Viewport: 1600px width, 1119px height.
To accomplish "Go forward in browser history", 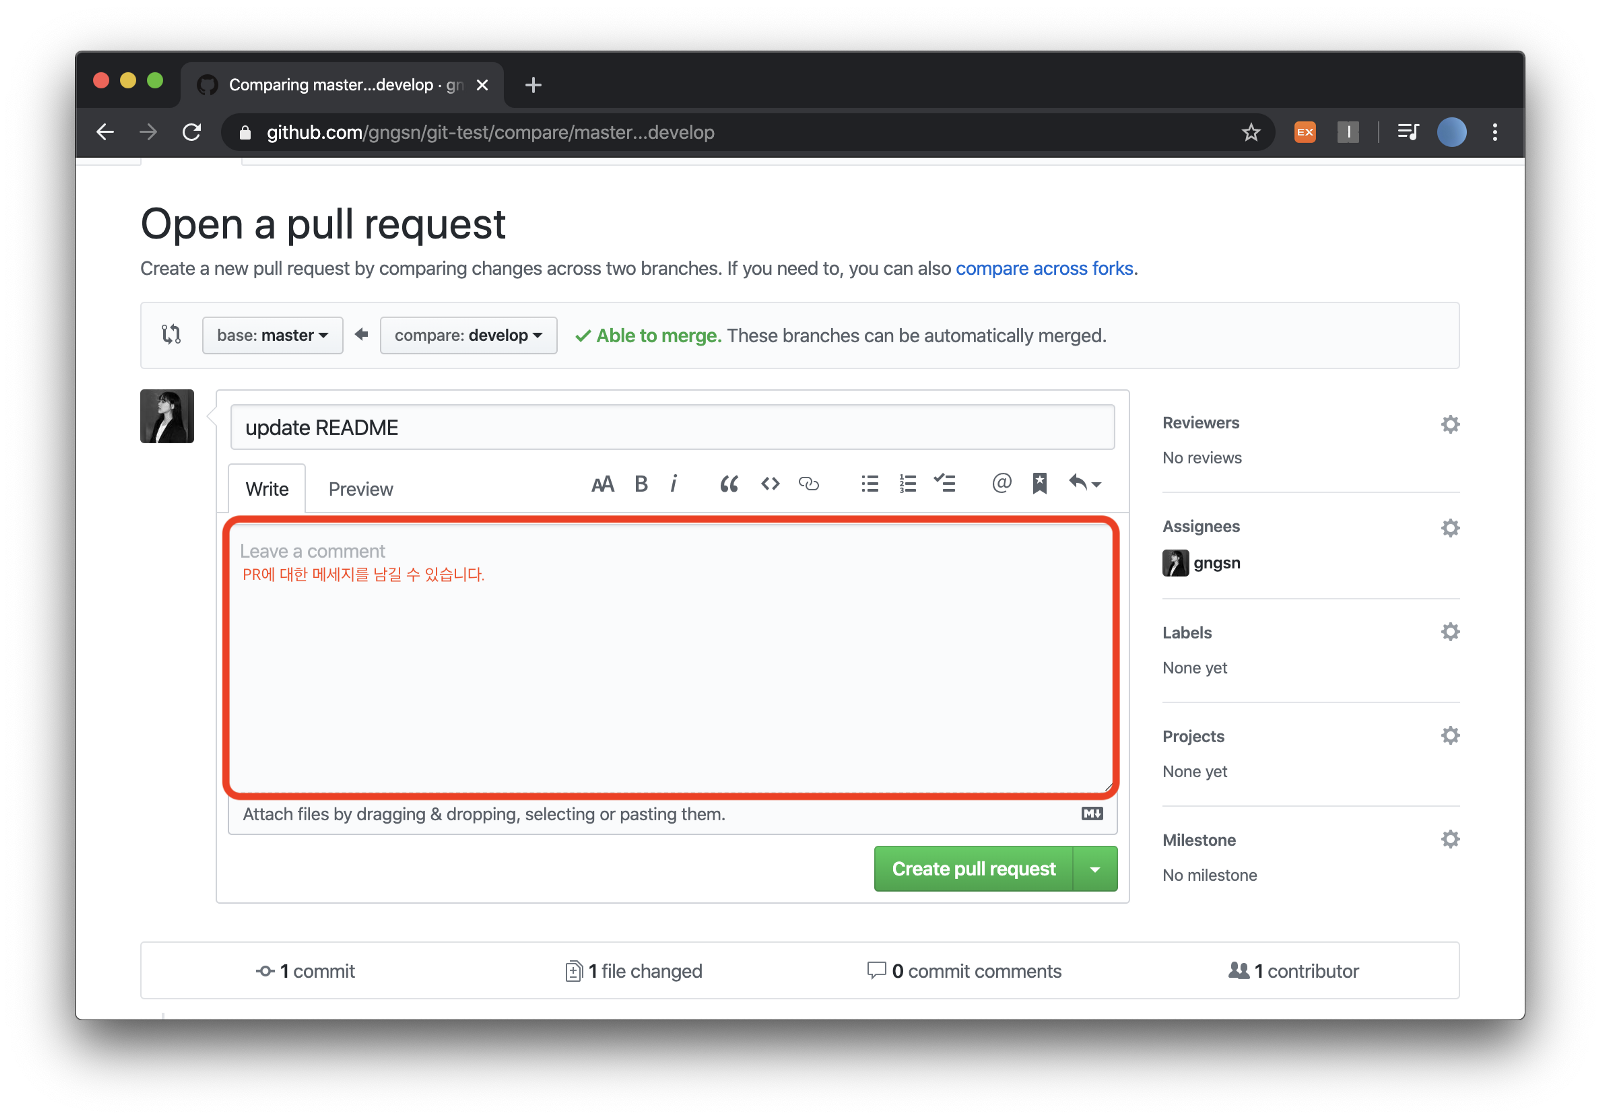I will 148,132.
